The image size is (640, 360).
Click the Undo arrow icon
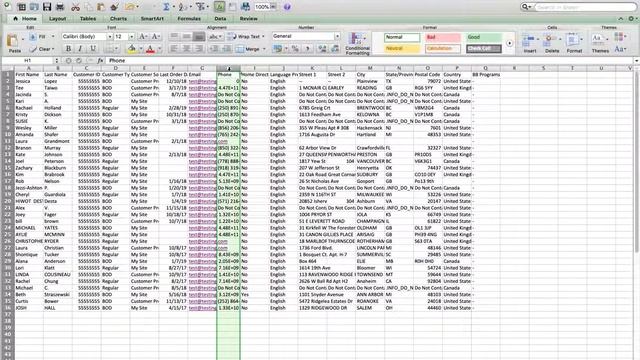point(130,7)
